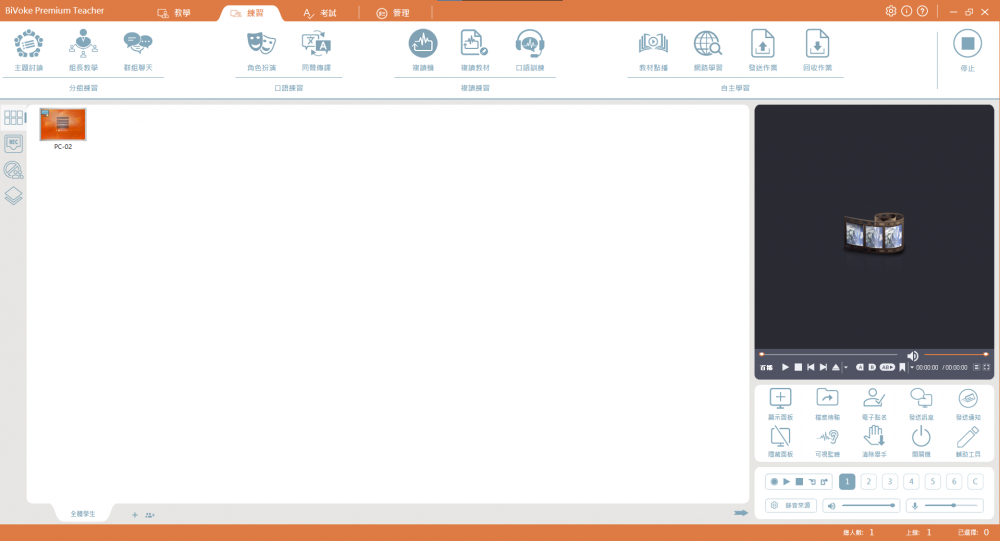
Task: Switch to 教學 teaching tab
Action: tap(174, 13)
